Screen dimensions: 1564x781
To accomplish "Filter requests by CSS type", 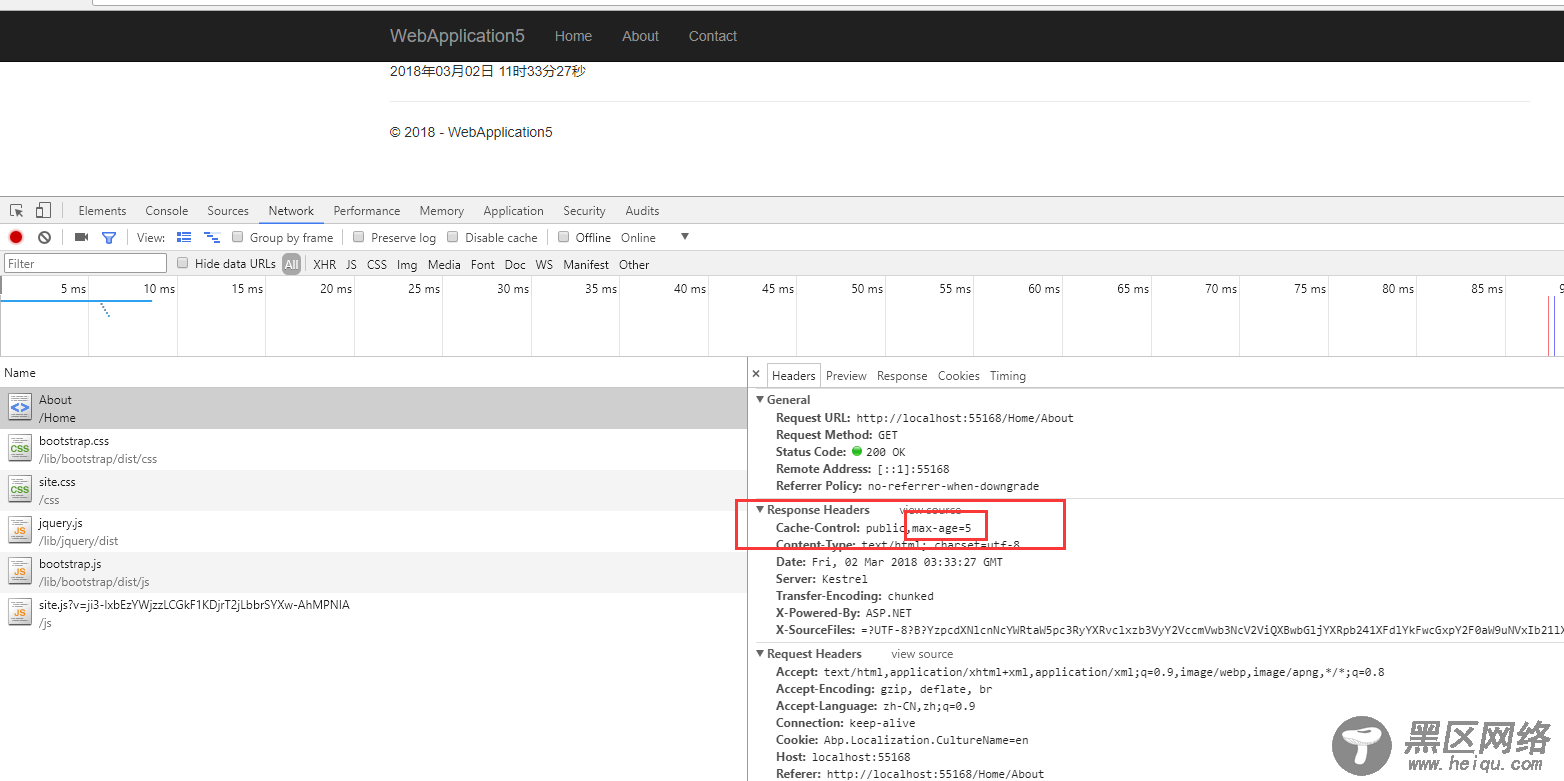I will (377, 265).
